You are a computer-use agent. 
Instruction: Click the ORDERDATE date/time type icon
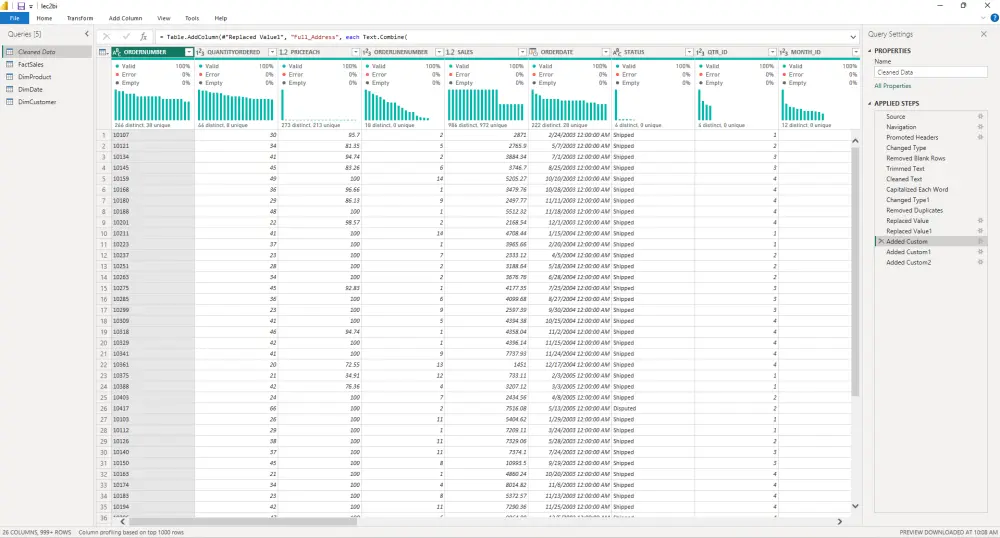tap(534, 52)
